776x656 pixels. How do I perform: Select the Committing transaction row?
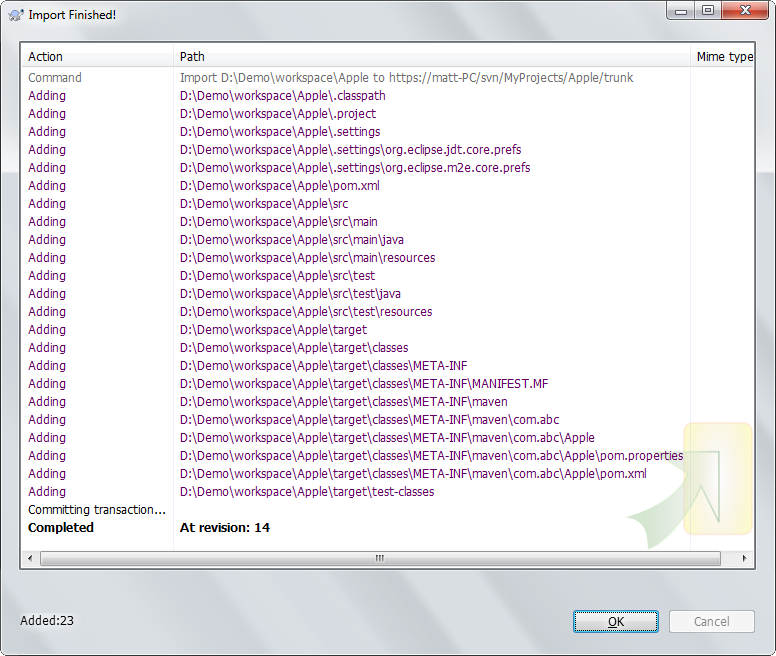[x=97, y=510]
